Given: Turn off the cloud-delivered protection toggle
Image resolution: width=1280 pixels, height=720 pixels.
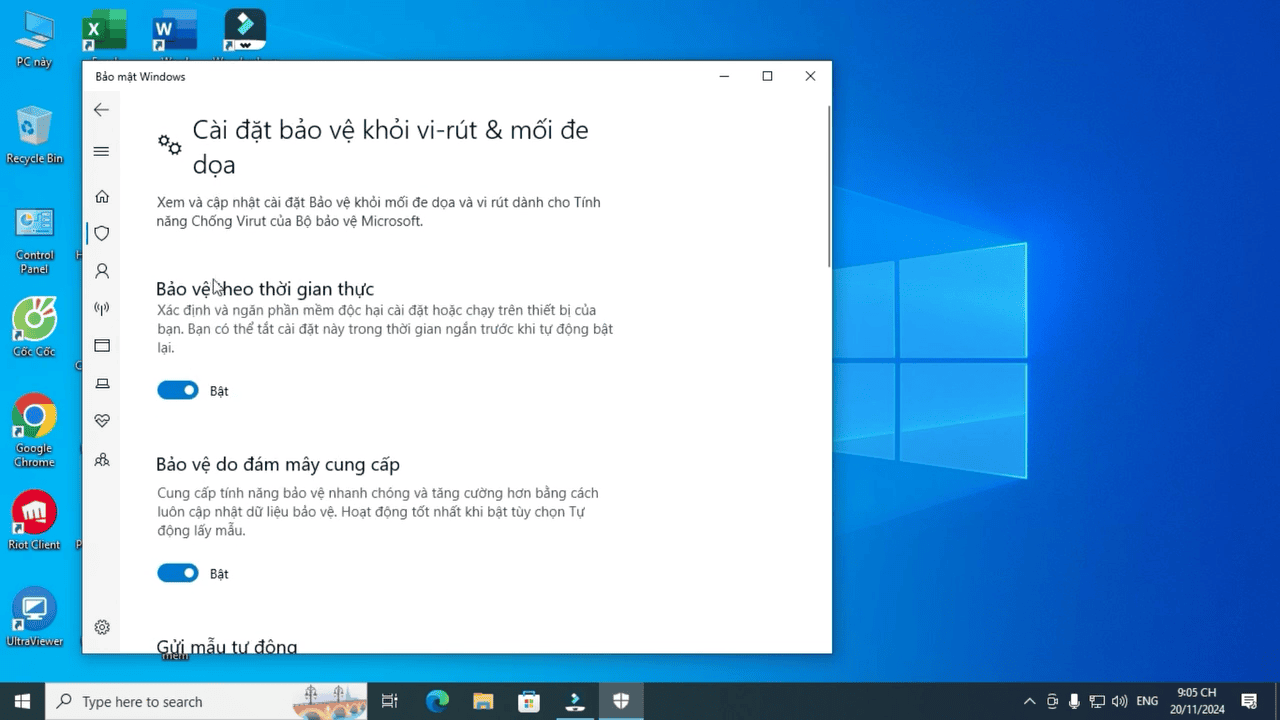Looking at the screenshot, I should pos(178,573).
